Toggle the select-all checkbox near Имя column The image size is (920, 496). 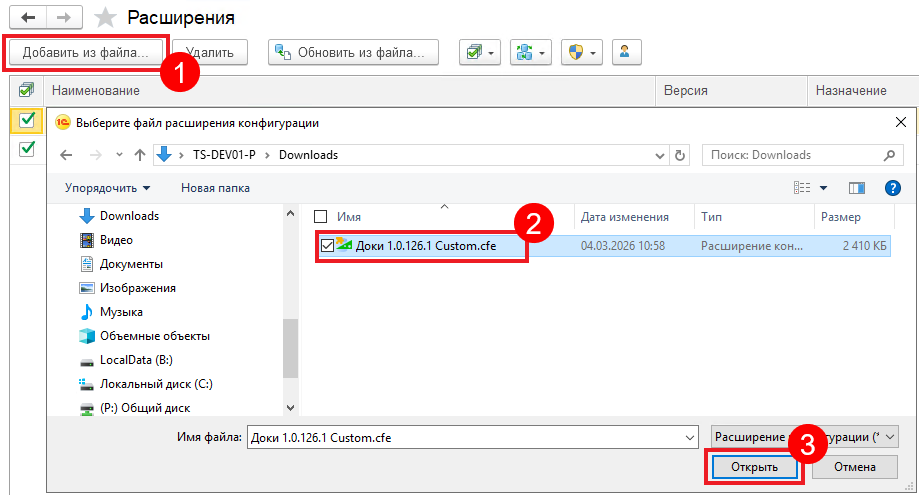pos(320,216)
